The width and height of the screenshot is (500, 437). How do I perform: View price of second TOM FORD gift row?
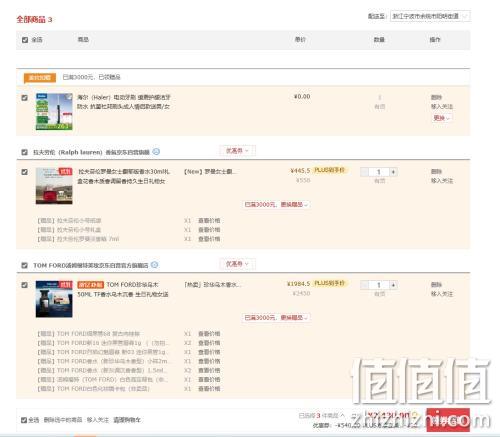(209, 343)
